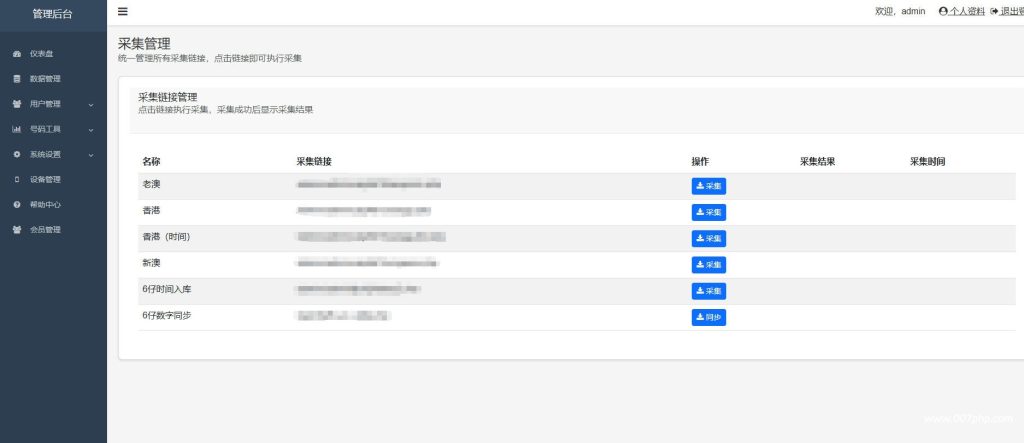Select 用户管理 menu label in sidebar
The image size is (1024, 443).
(45, 104)
